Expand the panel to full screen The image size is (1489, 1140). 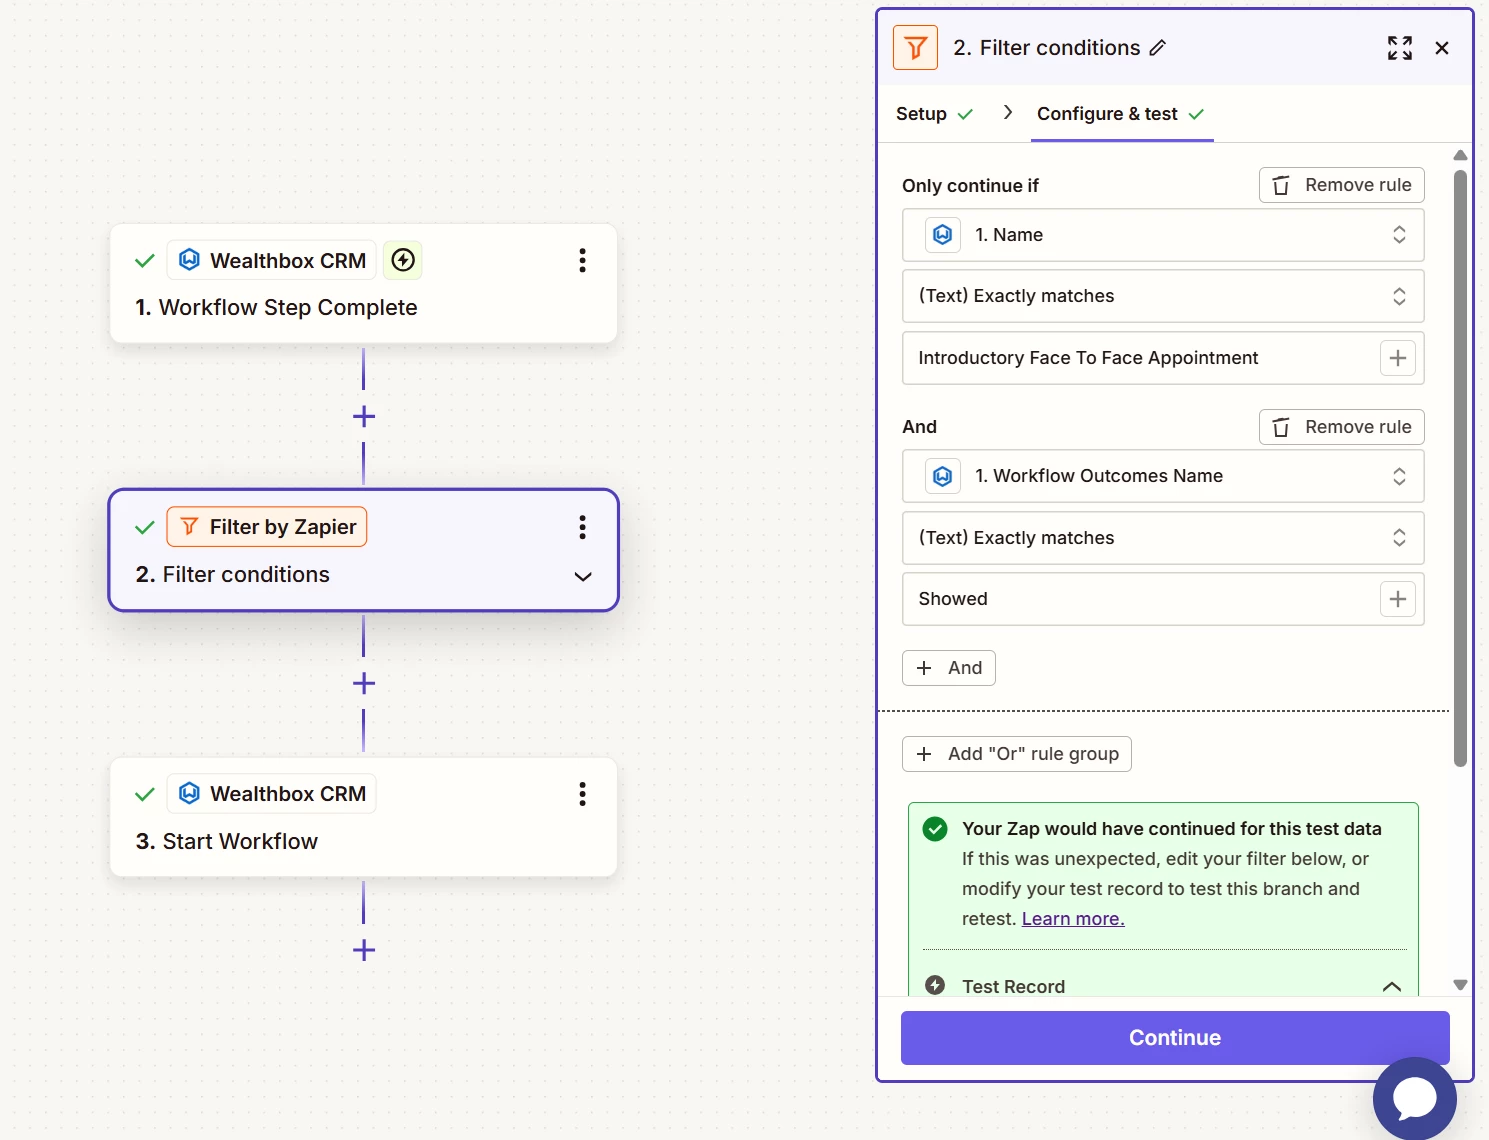[1400, 48]
